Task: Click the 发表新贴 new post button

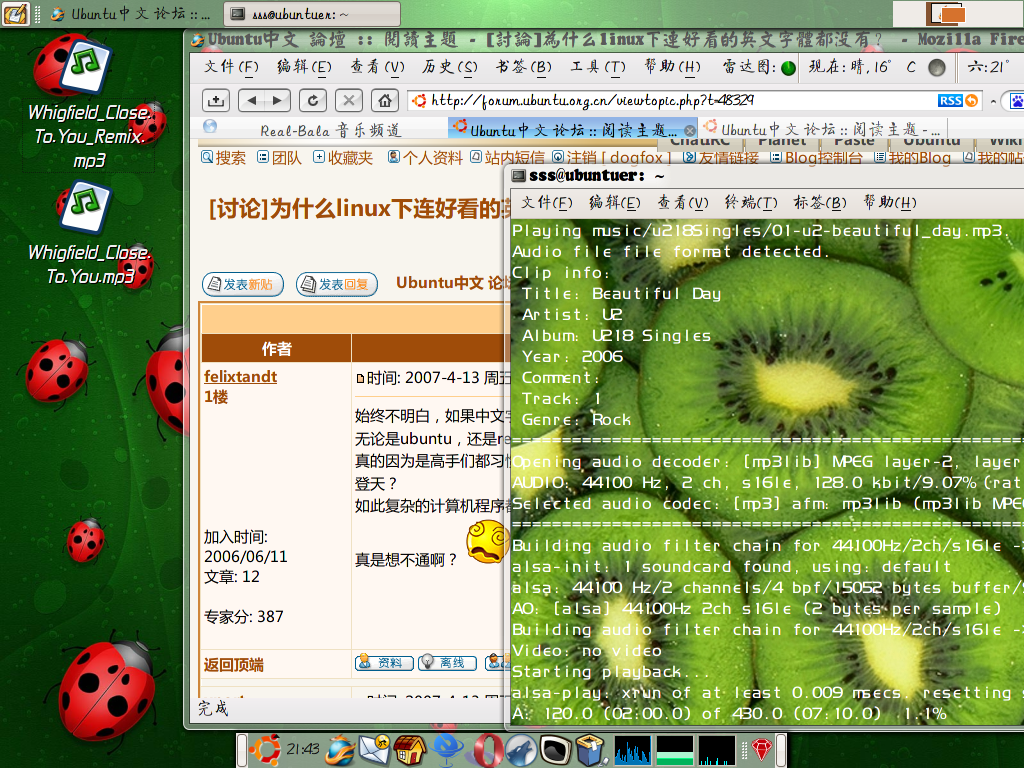Action: [242, 285]
